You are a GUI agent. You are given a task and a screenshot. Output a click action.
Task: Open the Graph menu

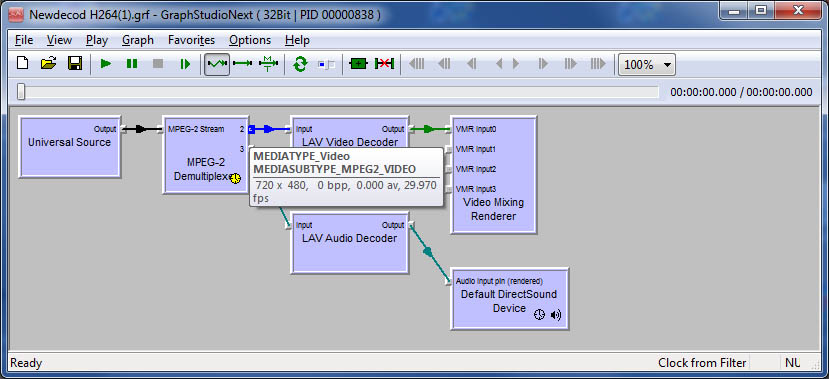click(x=137, y=40)
